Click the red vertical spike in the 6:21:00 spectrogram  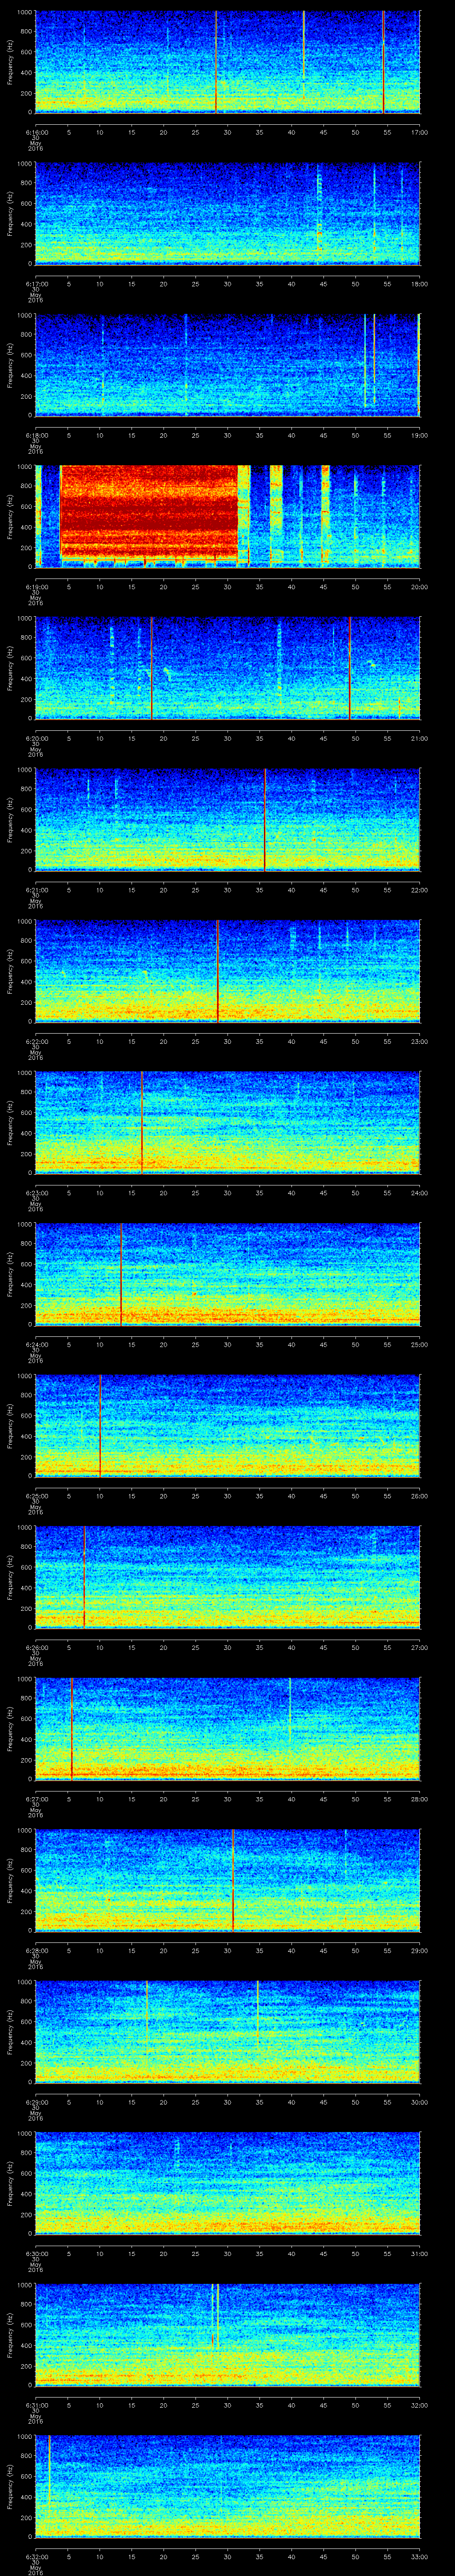pos(264,819)
